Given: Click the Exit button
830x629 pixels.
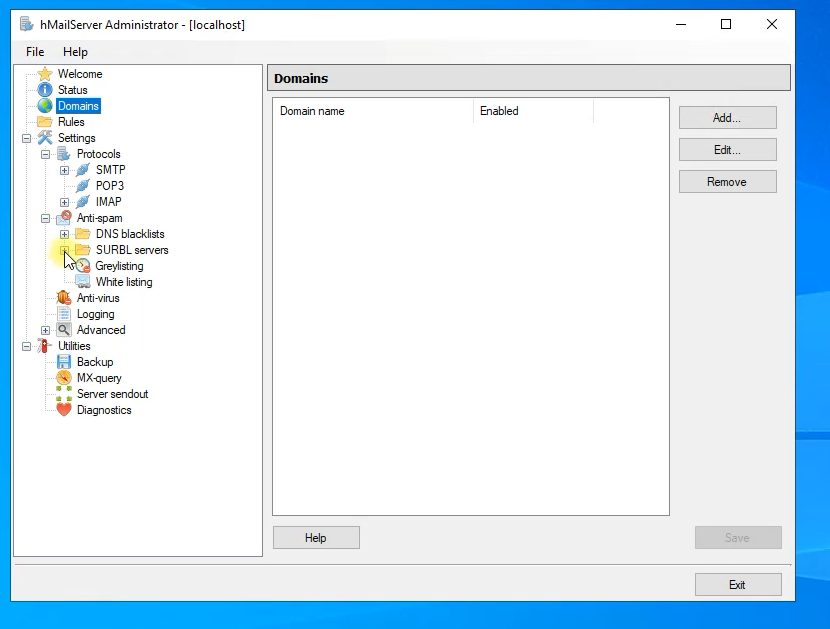Looking at the screenshot, I should coord(738,585).
